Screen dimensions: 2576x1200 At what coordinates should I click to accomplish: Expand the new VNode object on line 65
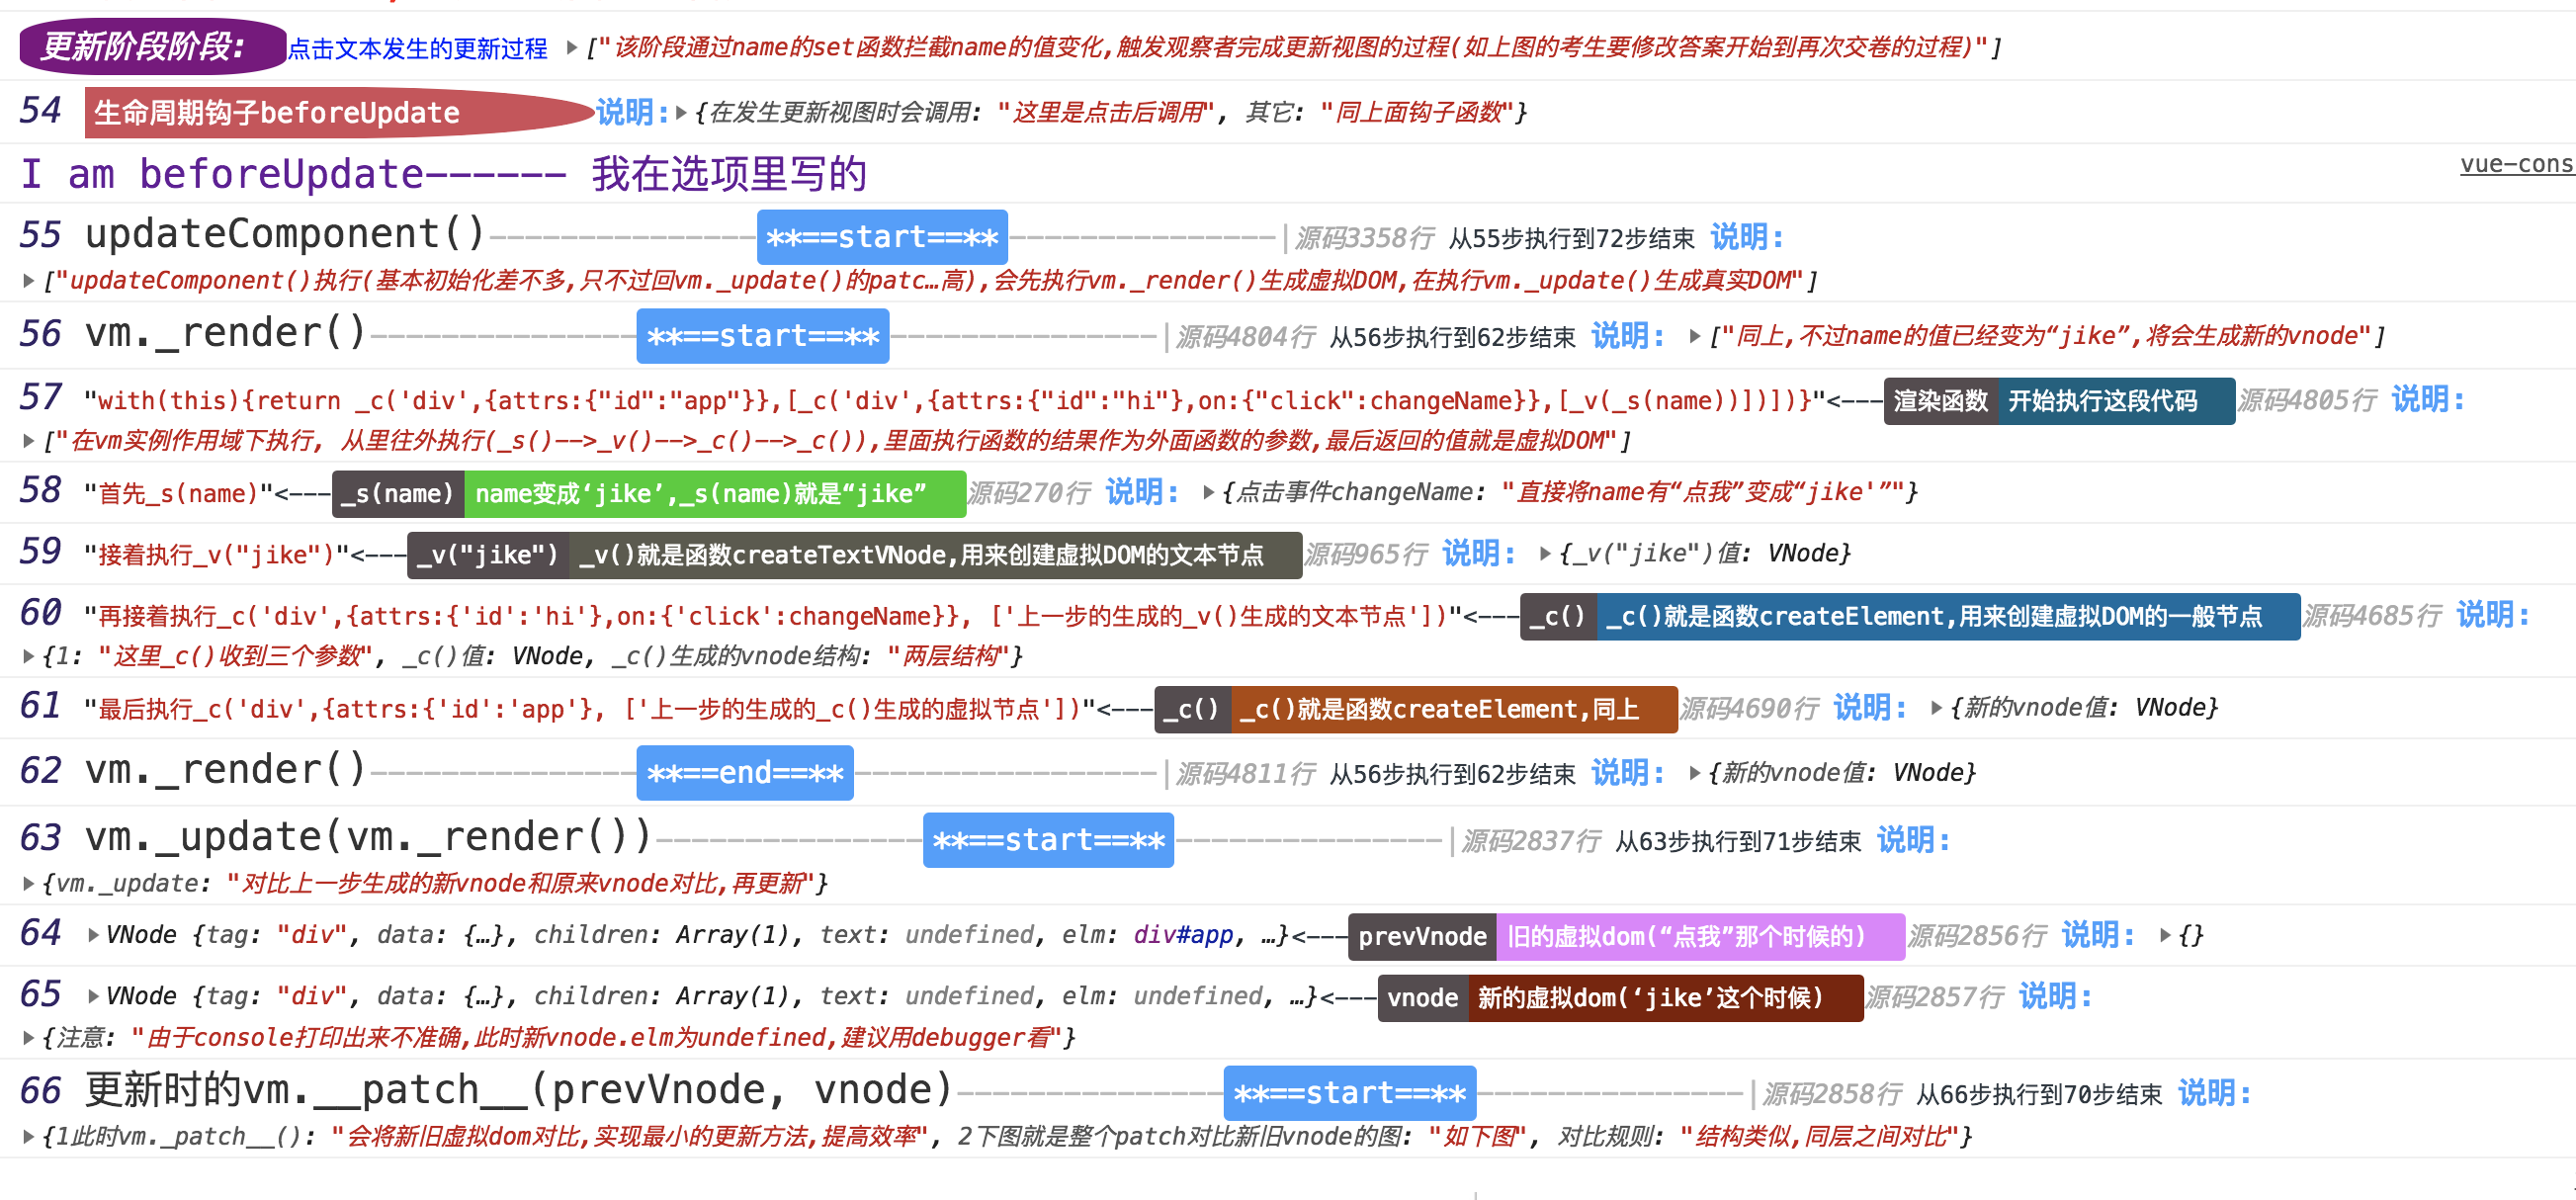[x=93, y=996]
